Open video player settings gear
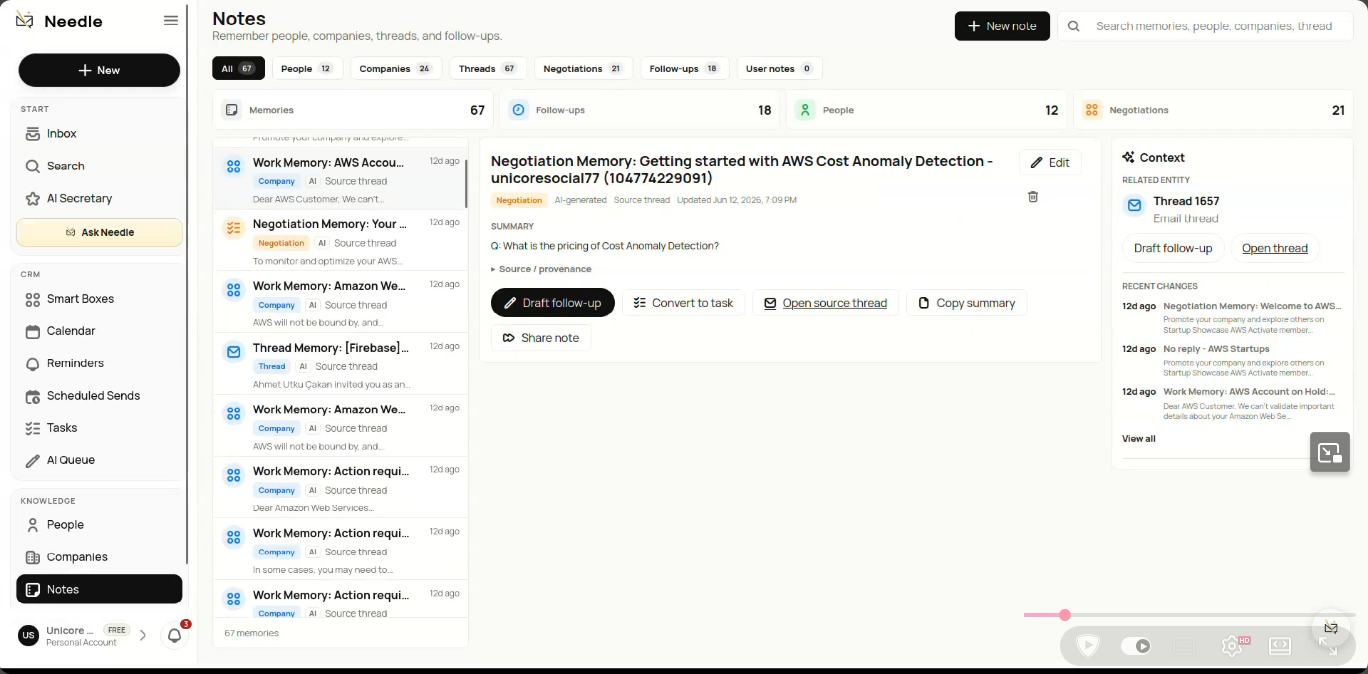 point(1232,646)
